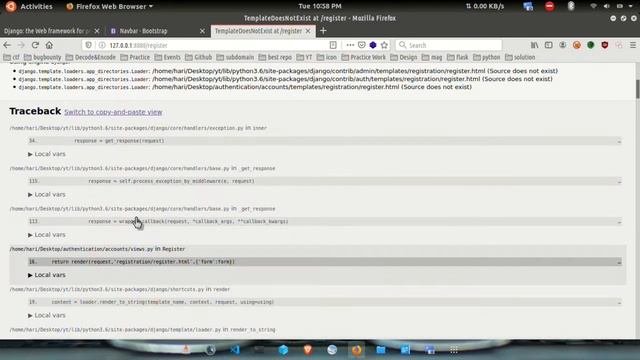Expand Local vars under process_exception_by_middleware frame
Screen dimensions: 640x360
click(47, 194)
